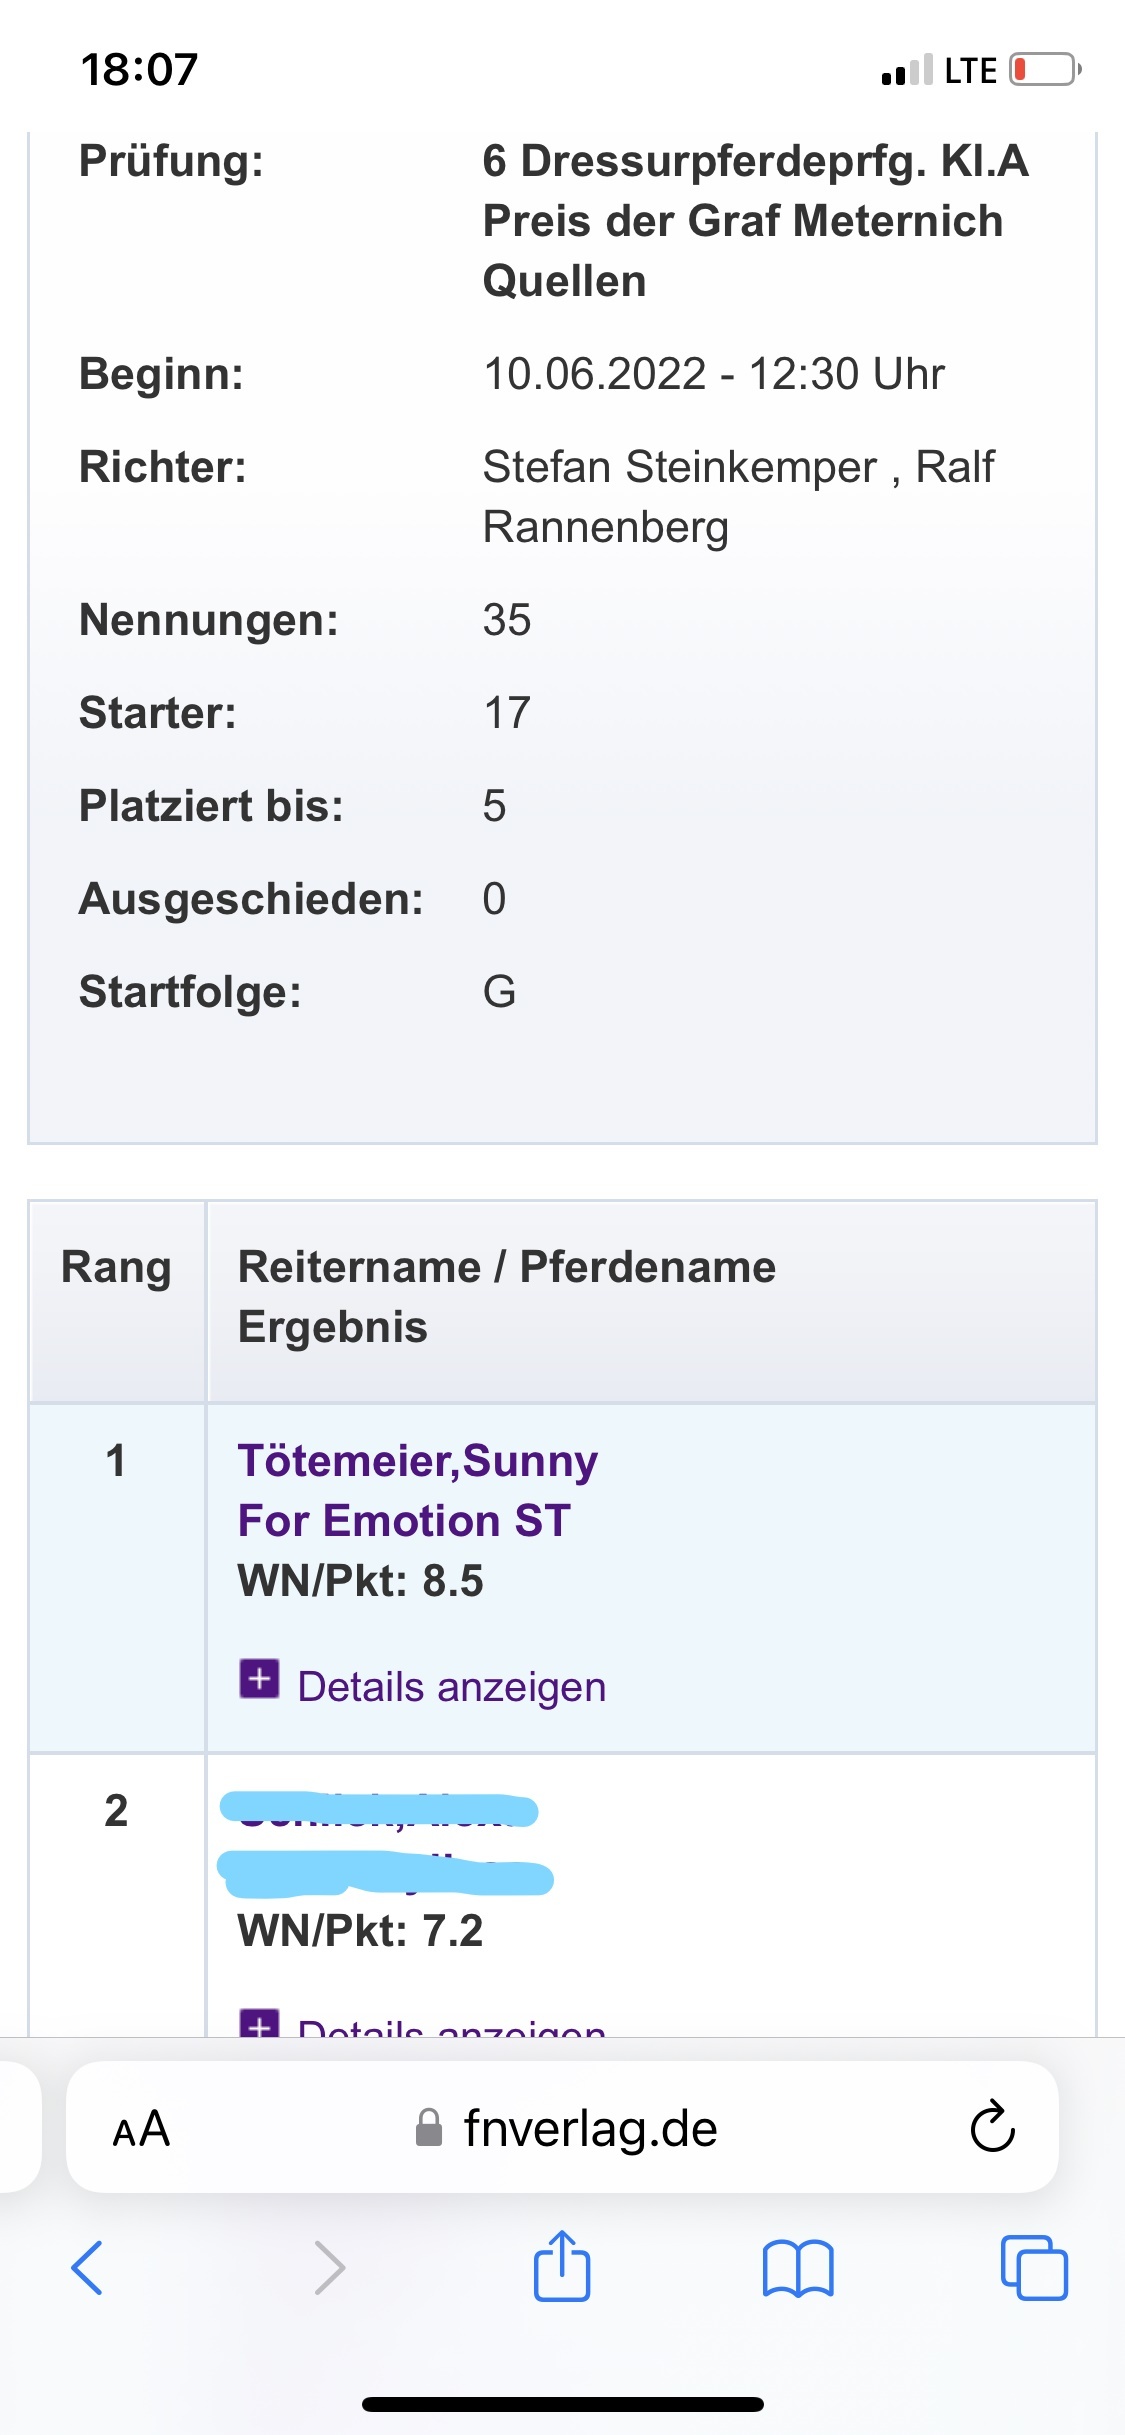Open rider link Tötemeier,Sunny
This screenshot has height=2435, width=1125.
pos(417,1461)
